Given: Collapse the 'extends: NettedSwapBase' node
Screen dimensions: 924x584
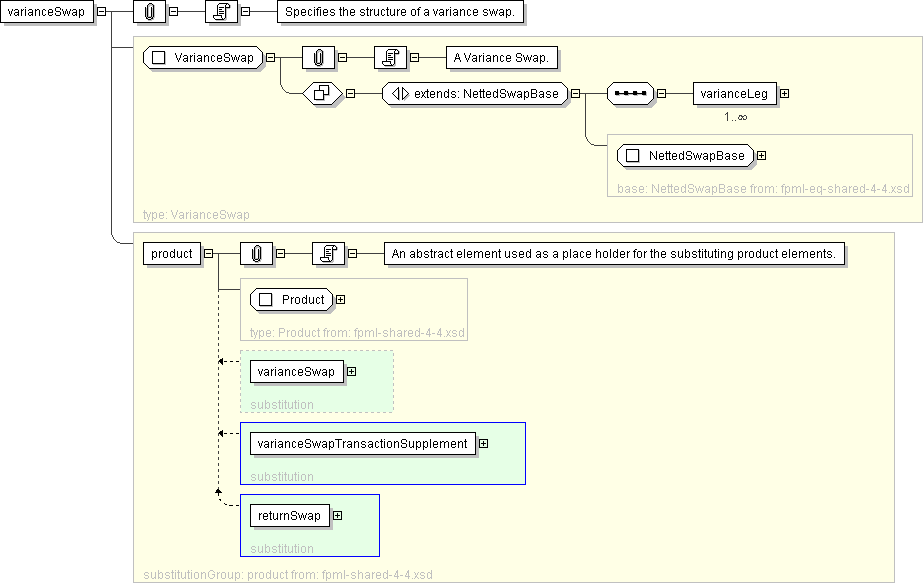Looking at the screenshot, I should pos(576,94).
